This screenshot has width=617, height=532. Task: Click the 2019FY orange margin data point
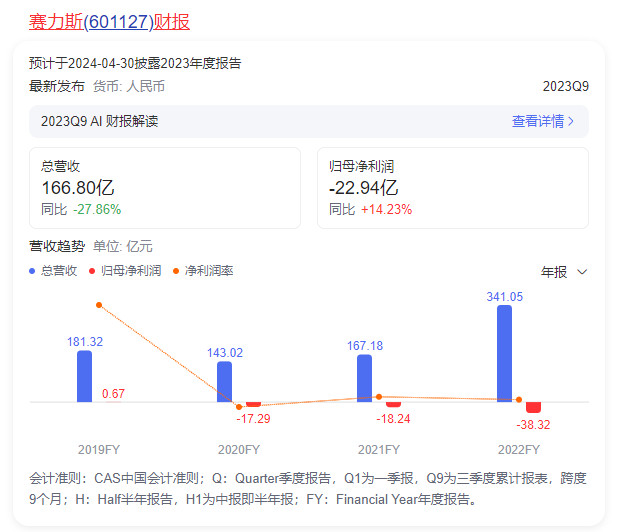click(x=99, y=305)
